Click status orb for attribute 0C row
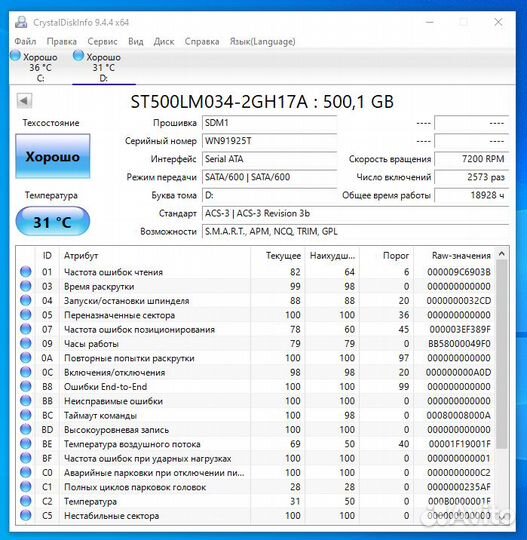527x540 pixels. 25,372
